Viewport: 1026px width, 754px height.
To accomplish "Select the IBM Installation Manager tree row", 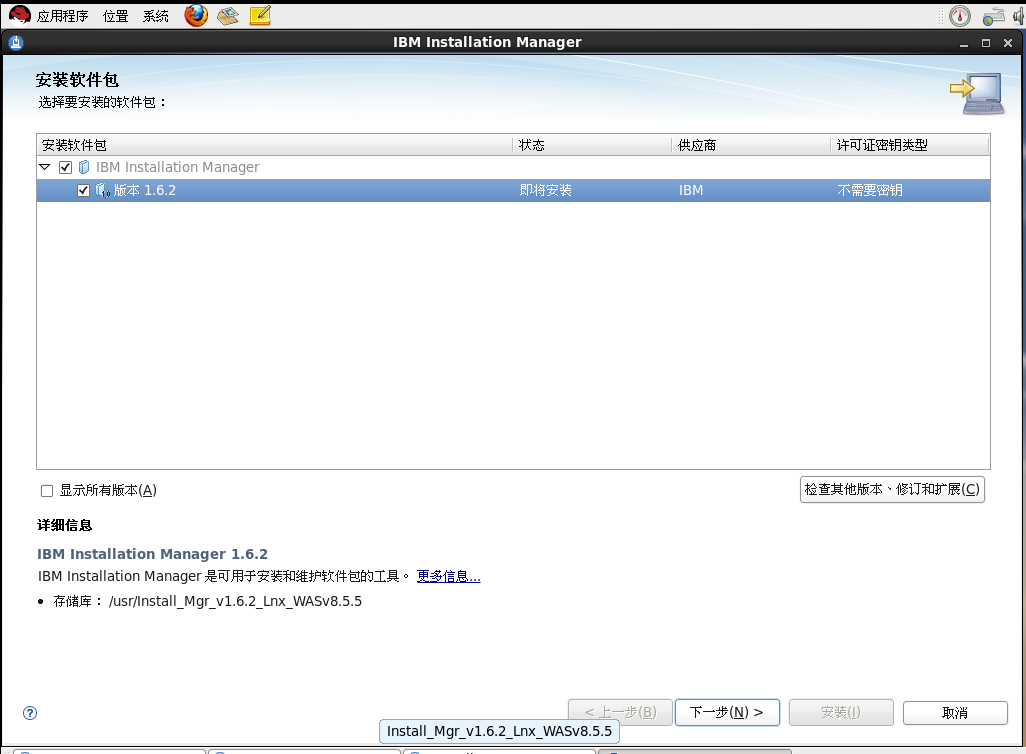I will coord(513,168).
